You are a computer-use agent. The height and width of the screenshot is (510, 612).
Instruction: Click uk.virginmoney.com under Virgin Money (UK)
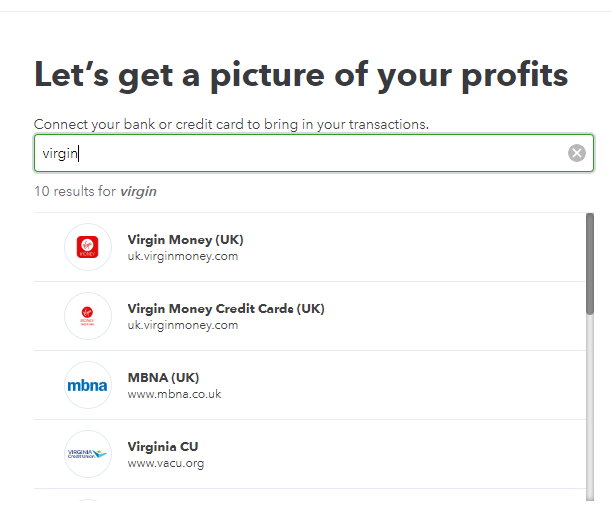coord(183,256)
